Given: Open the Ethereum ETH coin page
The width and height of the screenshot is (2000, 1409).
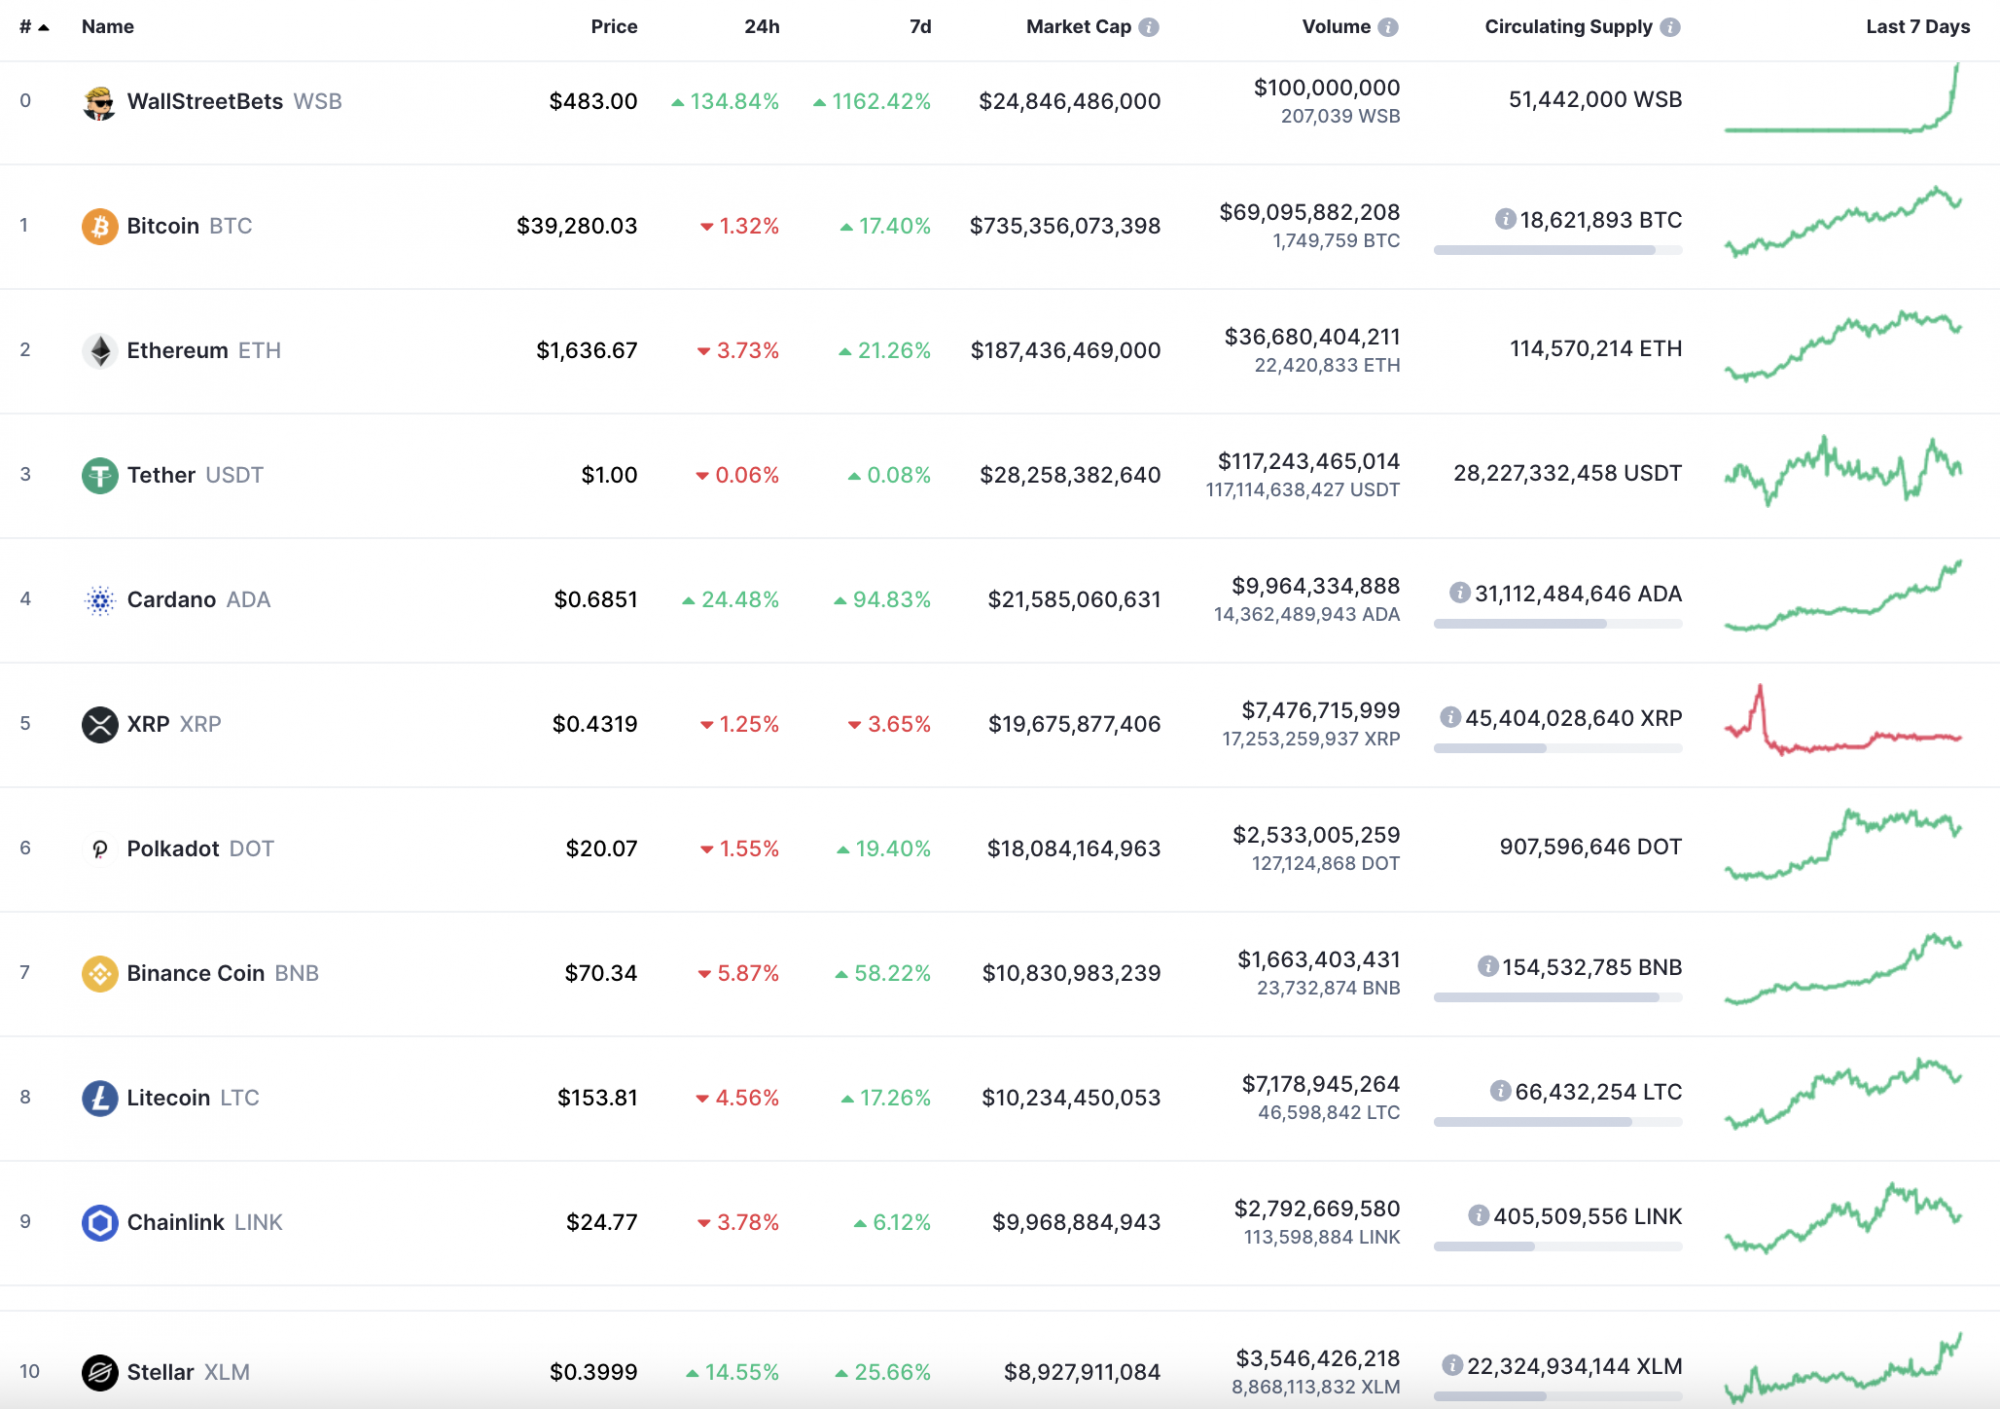Looking at the screenshot, I should (x=204, y=351).
